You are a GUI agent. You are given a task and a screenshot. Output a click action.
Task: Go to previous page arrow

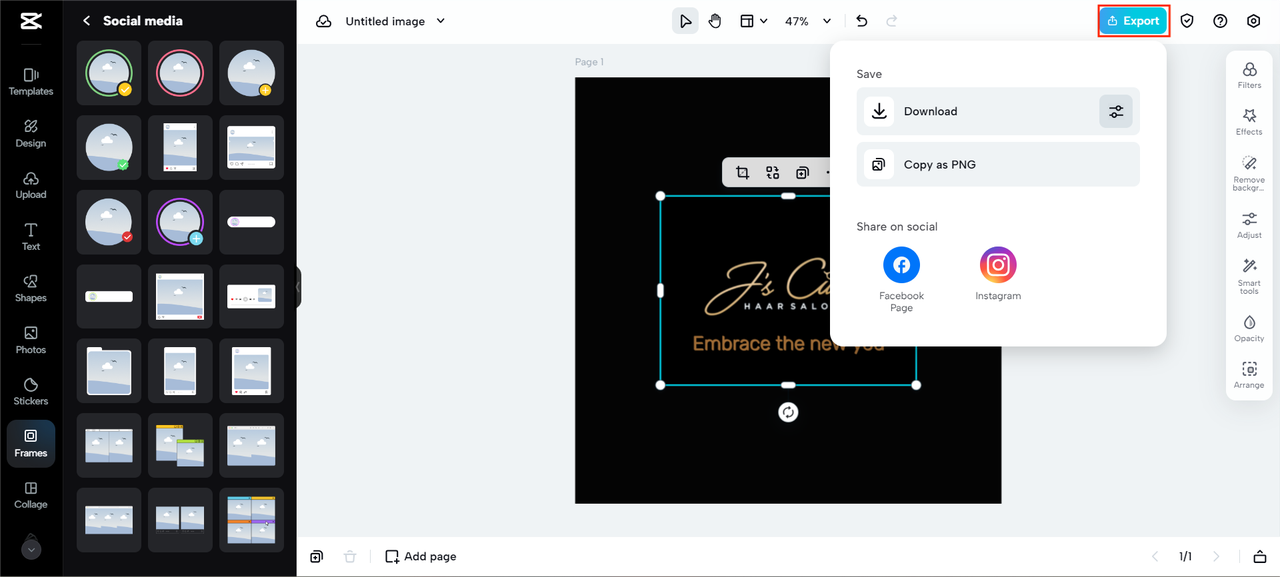click(x=1155, y=556)
